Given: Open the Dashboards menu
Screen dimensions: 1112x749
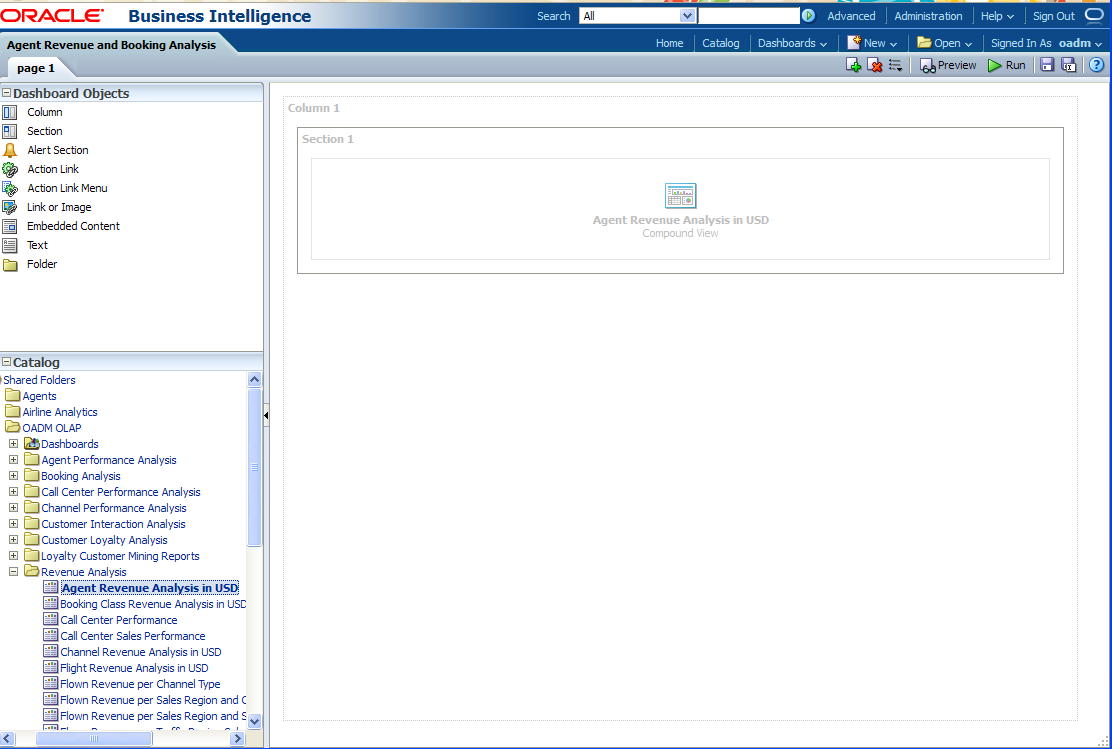Looking at the screenshot, I should click(x=792, y=43).
